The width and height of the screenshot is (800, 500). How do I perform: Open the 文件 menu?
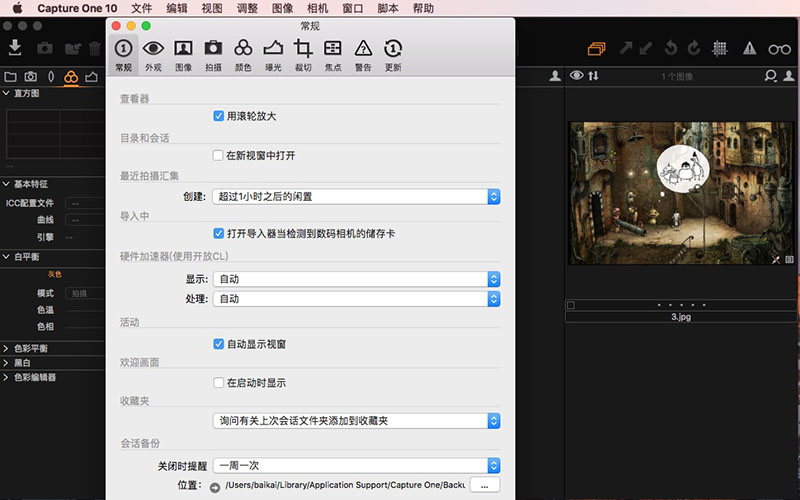point(141,8)
